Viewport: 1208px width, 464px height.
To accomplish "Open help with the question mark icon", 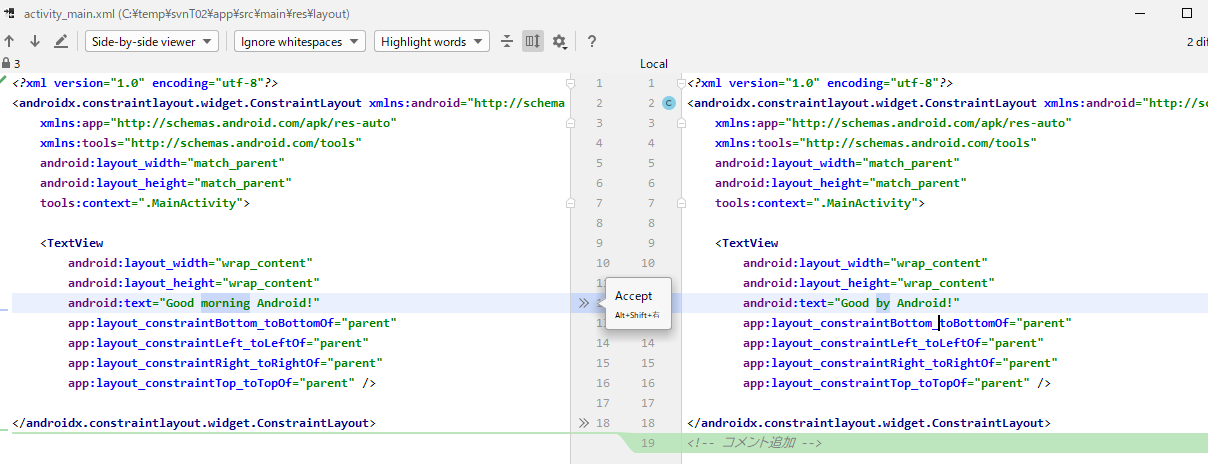I will (592, 42).
